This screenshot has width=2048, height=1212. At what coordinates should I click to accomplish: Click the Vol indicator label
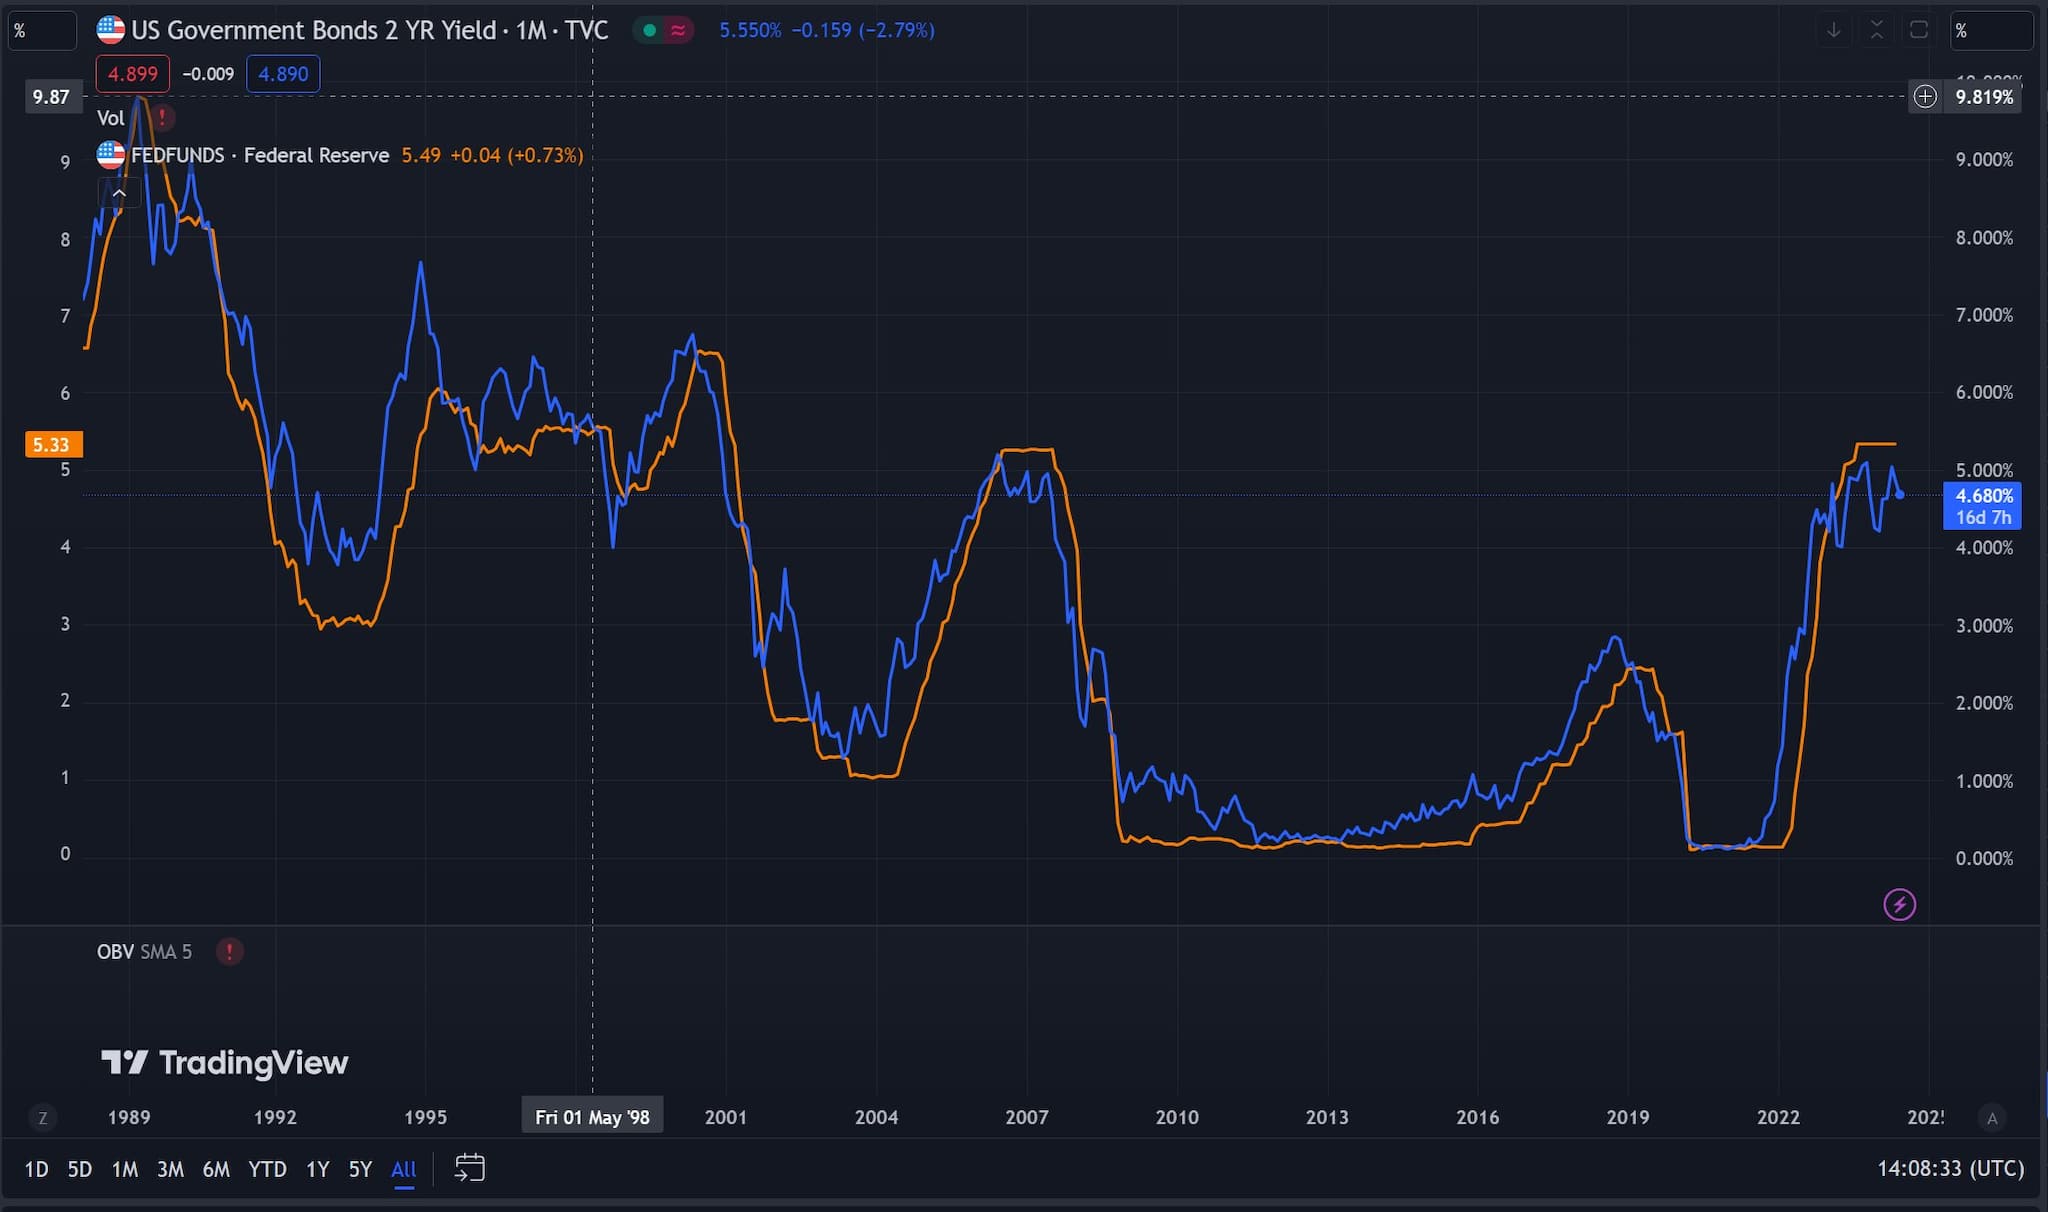(x=110, y=118)
